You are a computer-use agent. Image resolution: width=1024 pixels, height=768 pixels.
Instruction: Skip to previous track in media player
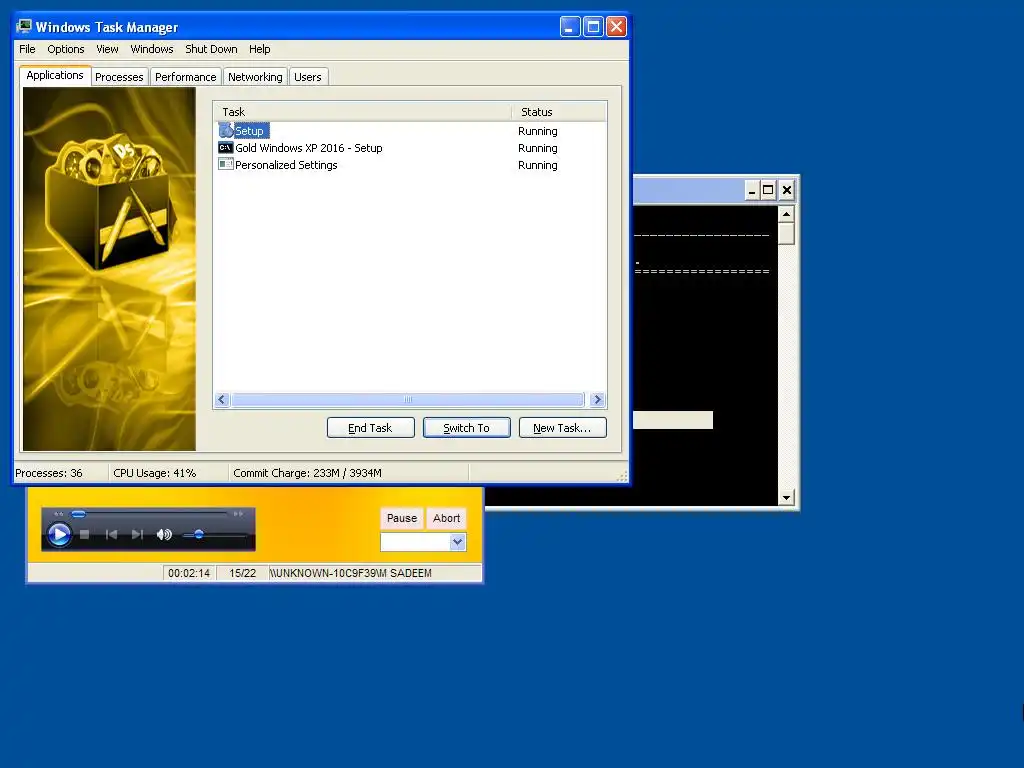pos(112,534)
